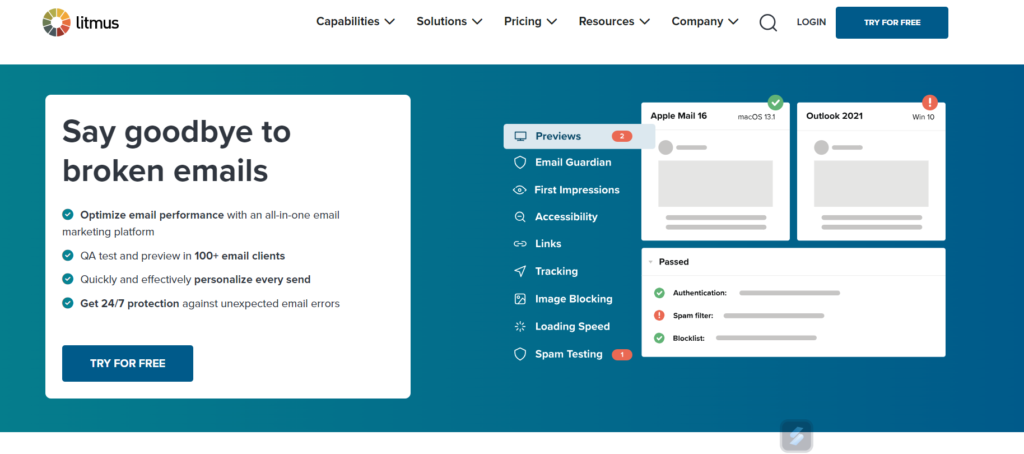Viewport: 1024px width, 454px height.
Task: Select the Loading Speed menu item
Action: tap(562, 327)
